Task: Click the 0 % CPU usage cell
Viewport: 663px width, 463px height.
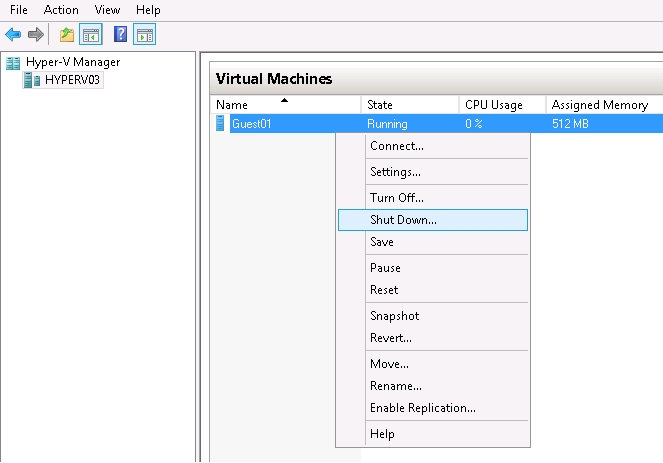Action: click(474, 124)
